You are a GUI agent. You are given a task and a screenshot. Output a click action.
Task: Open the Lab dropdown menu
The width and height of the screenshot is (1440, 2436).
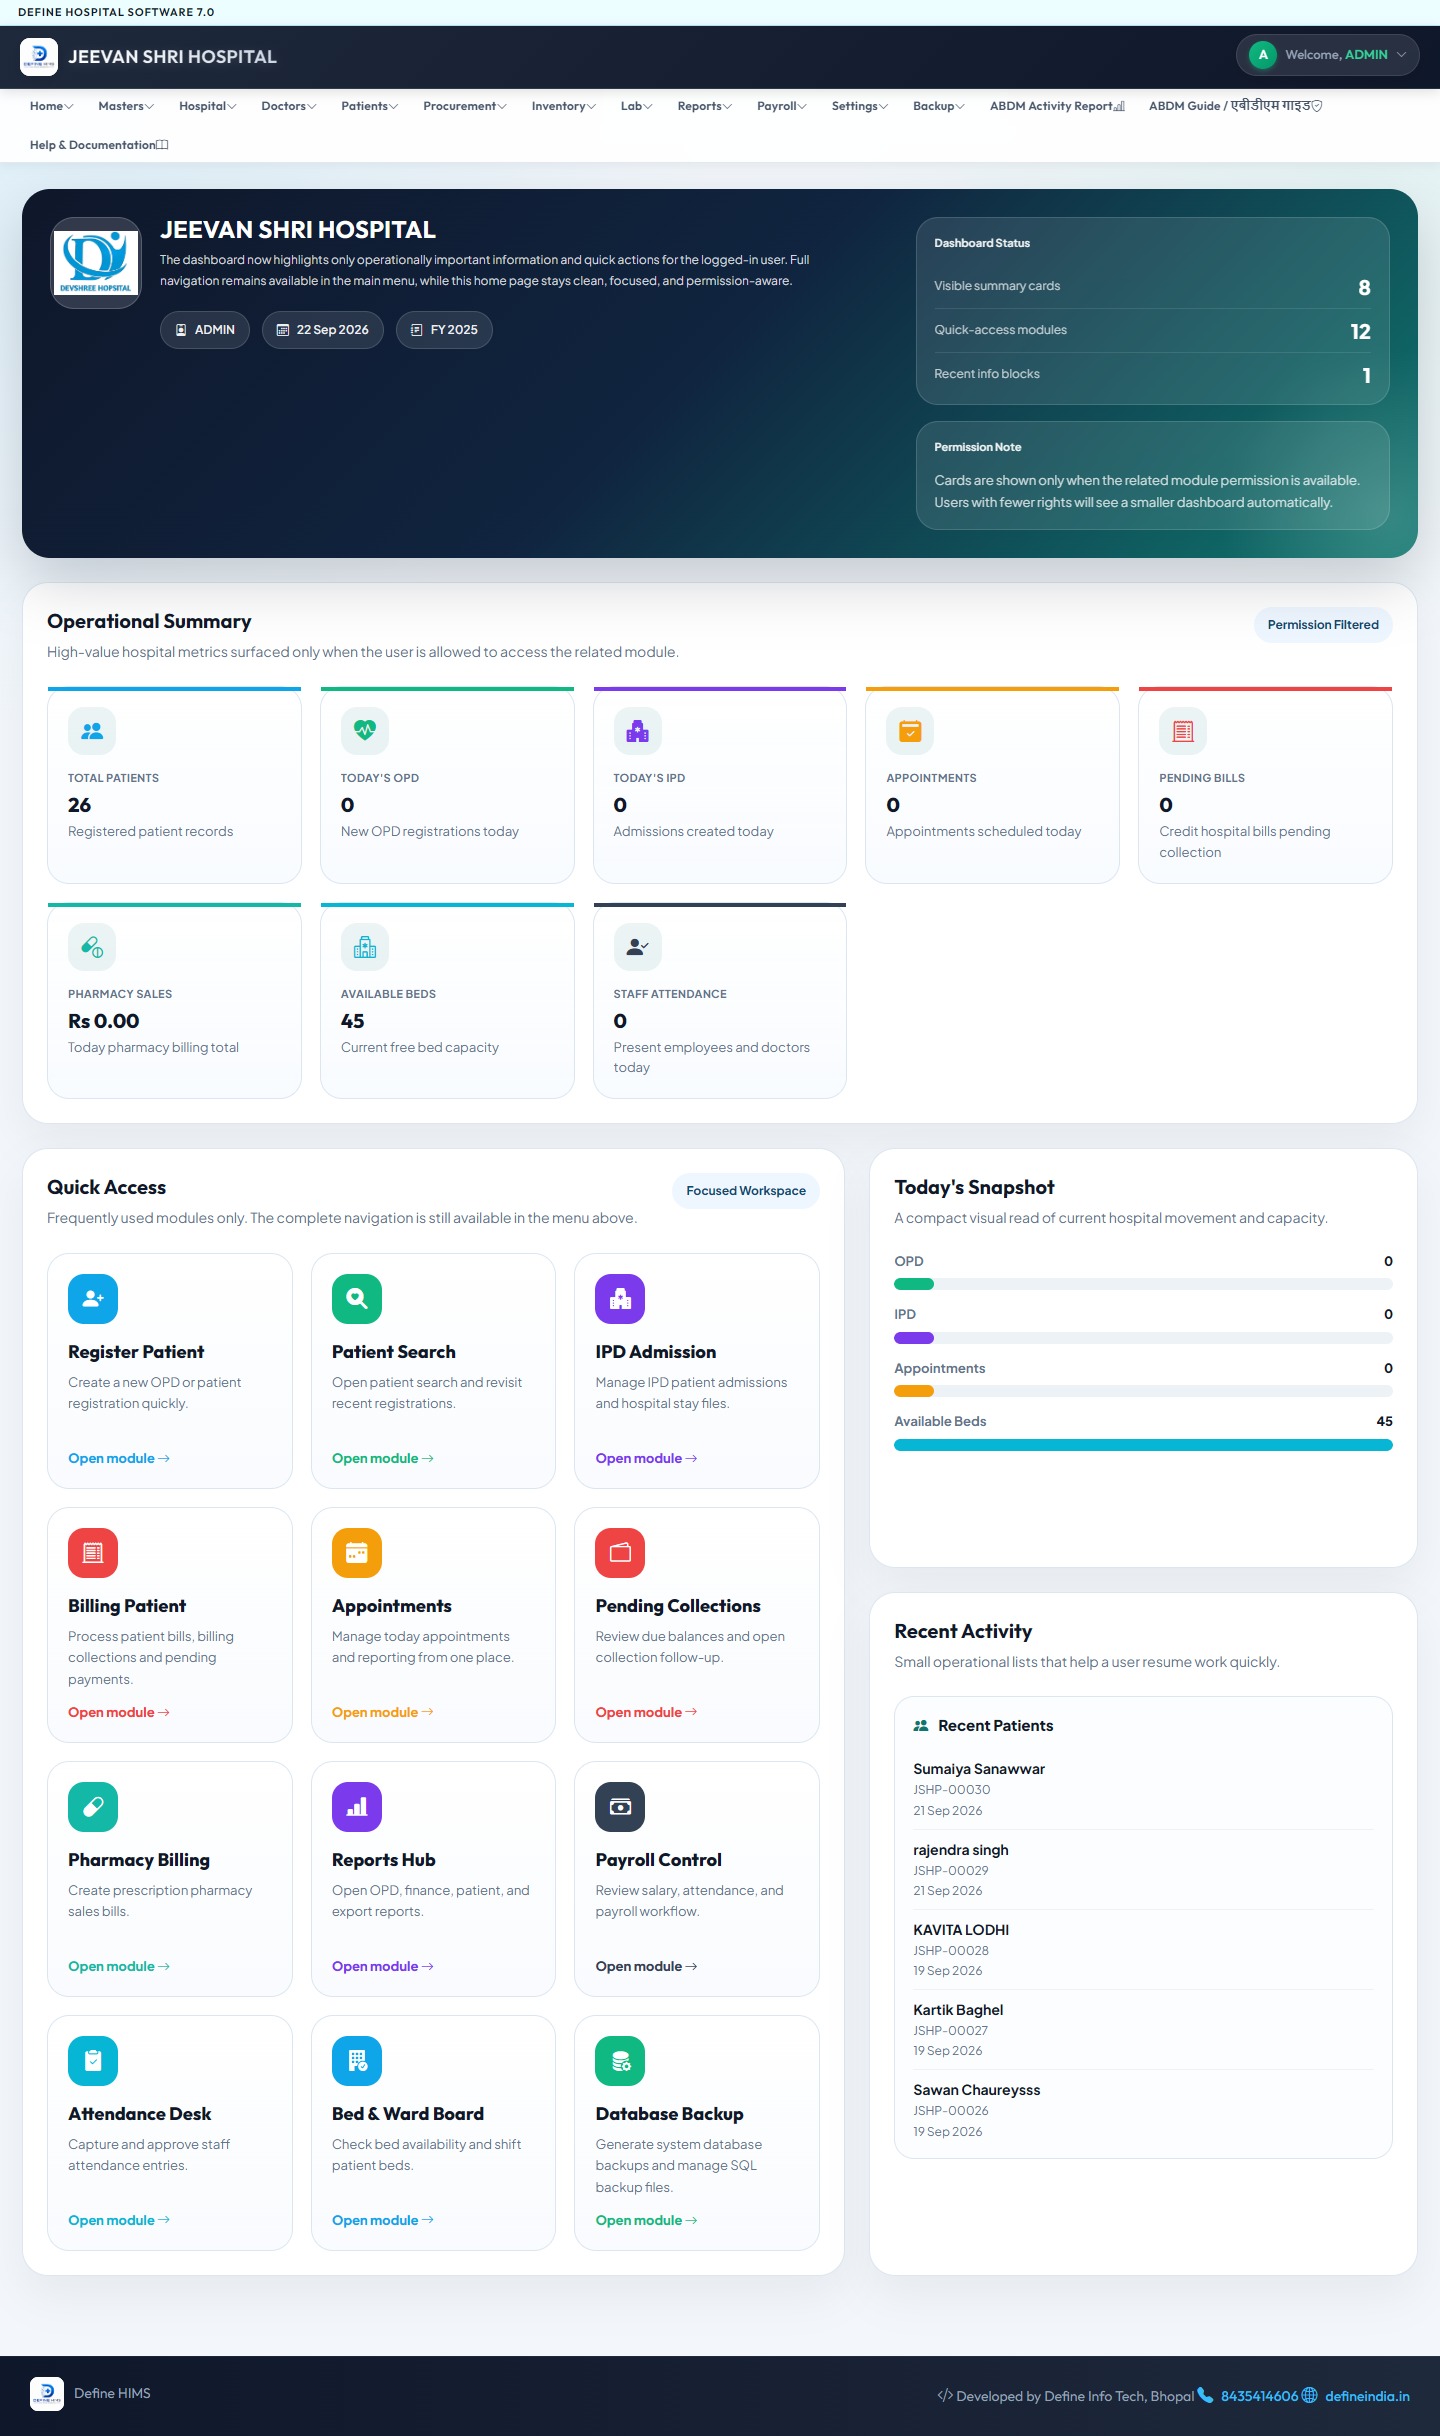[x=637, y=106]
